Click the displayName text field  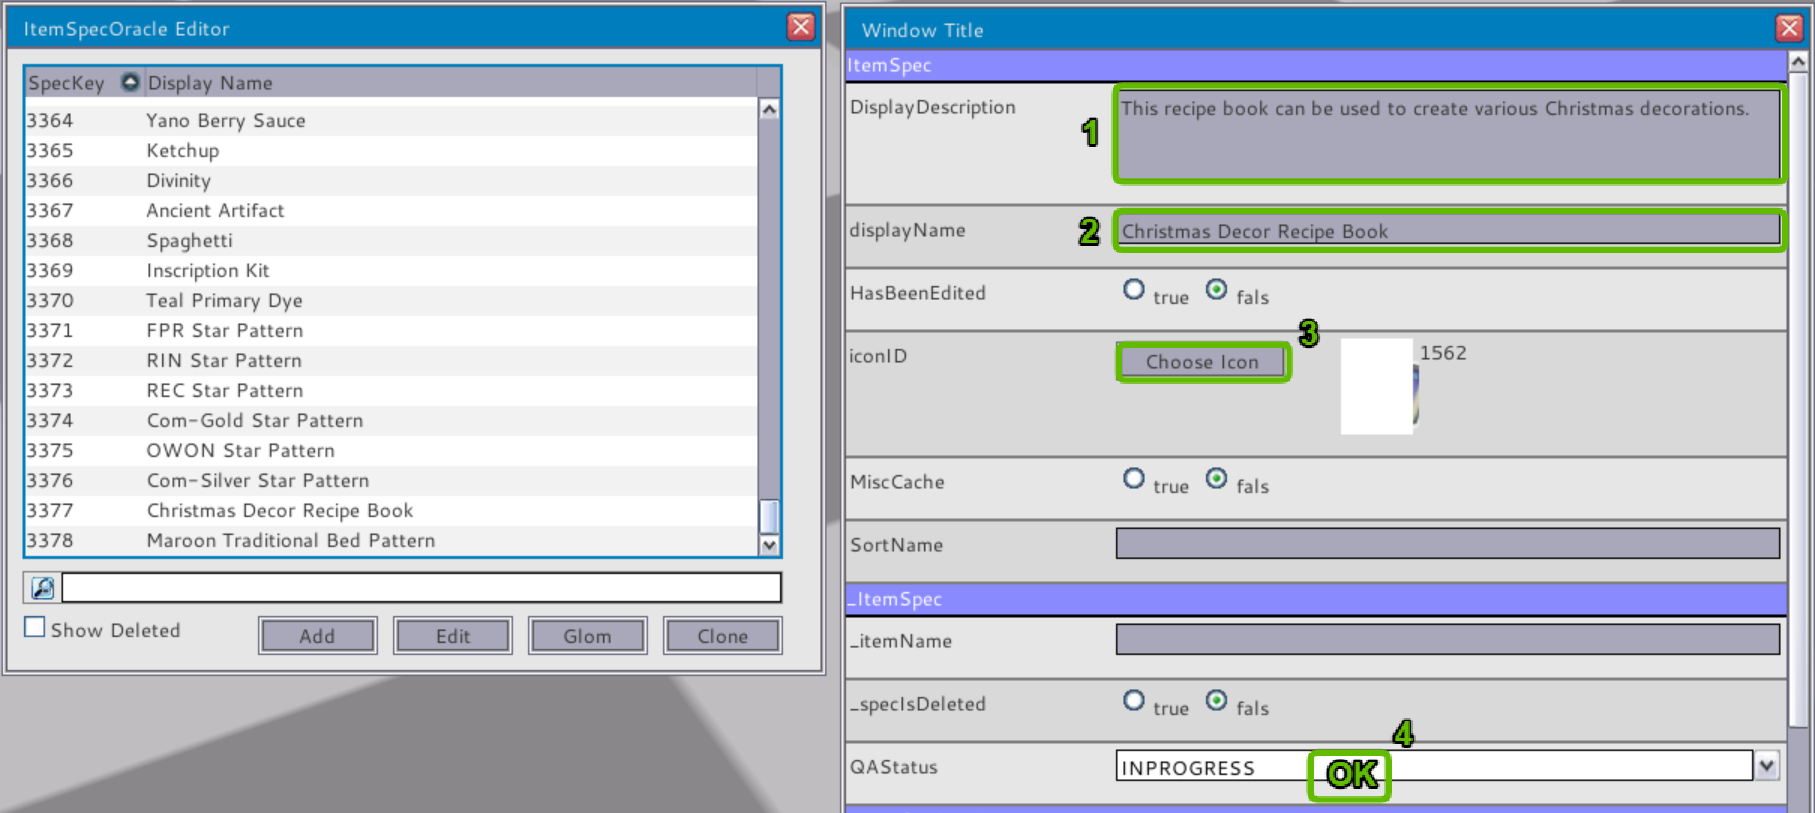point(1447,231)
